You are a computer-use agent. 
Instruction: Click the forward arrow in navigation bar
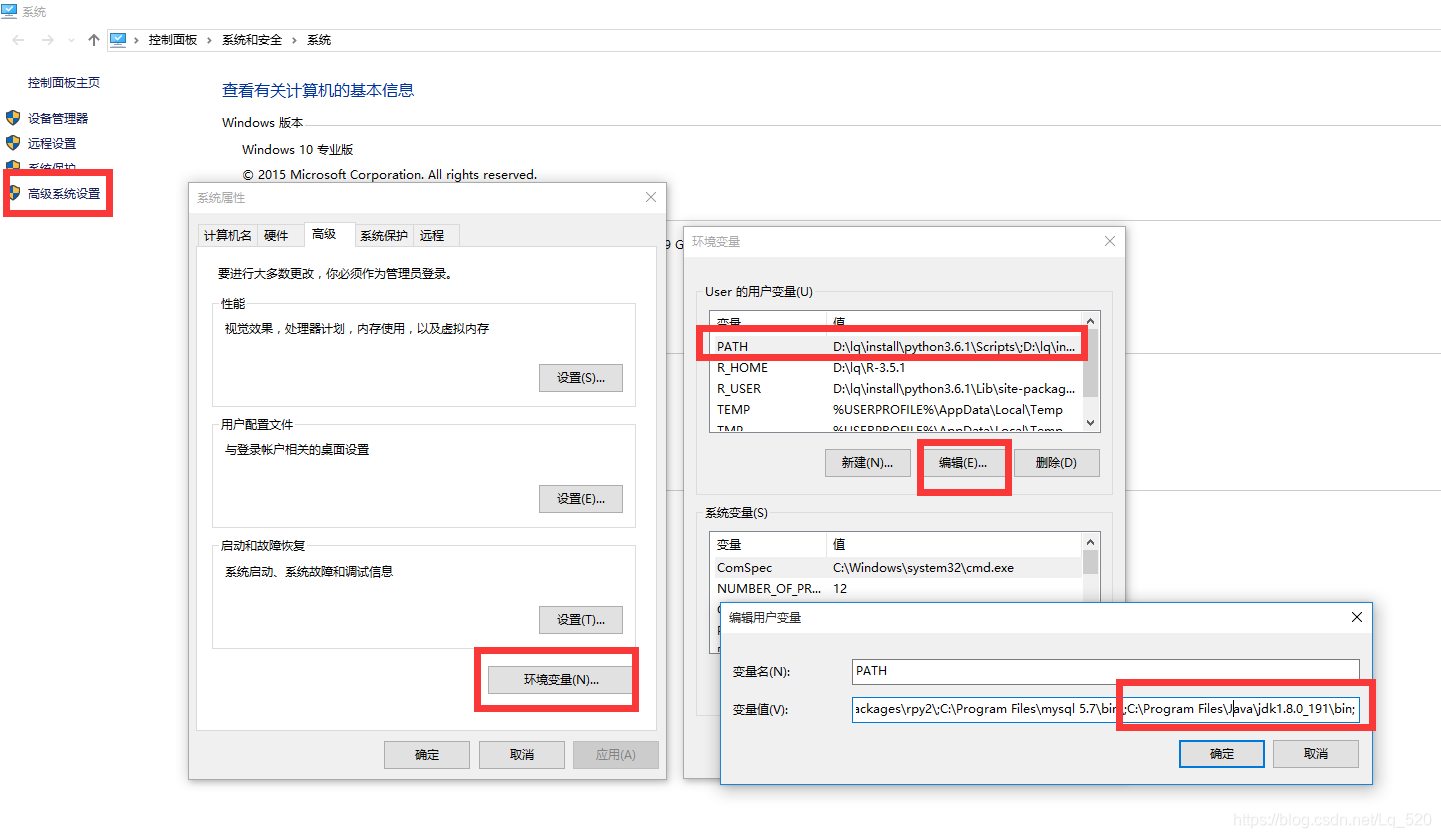click(47, 40)
